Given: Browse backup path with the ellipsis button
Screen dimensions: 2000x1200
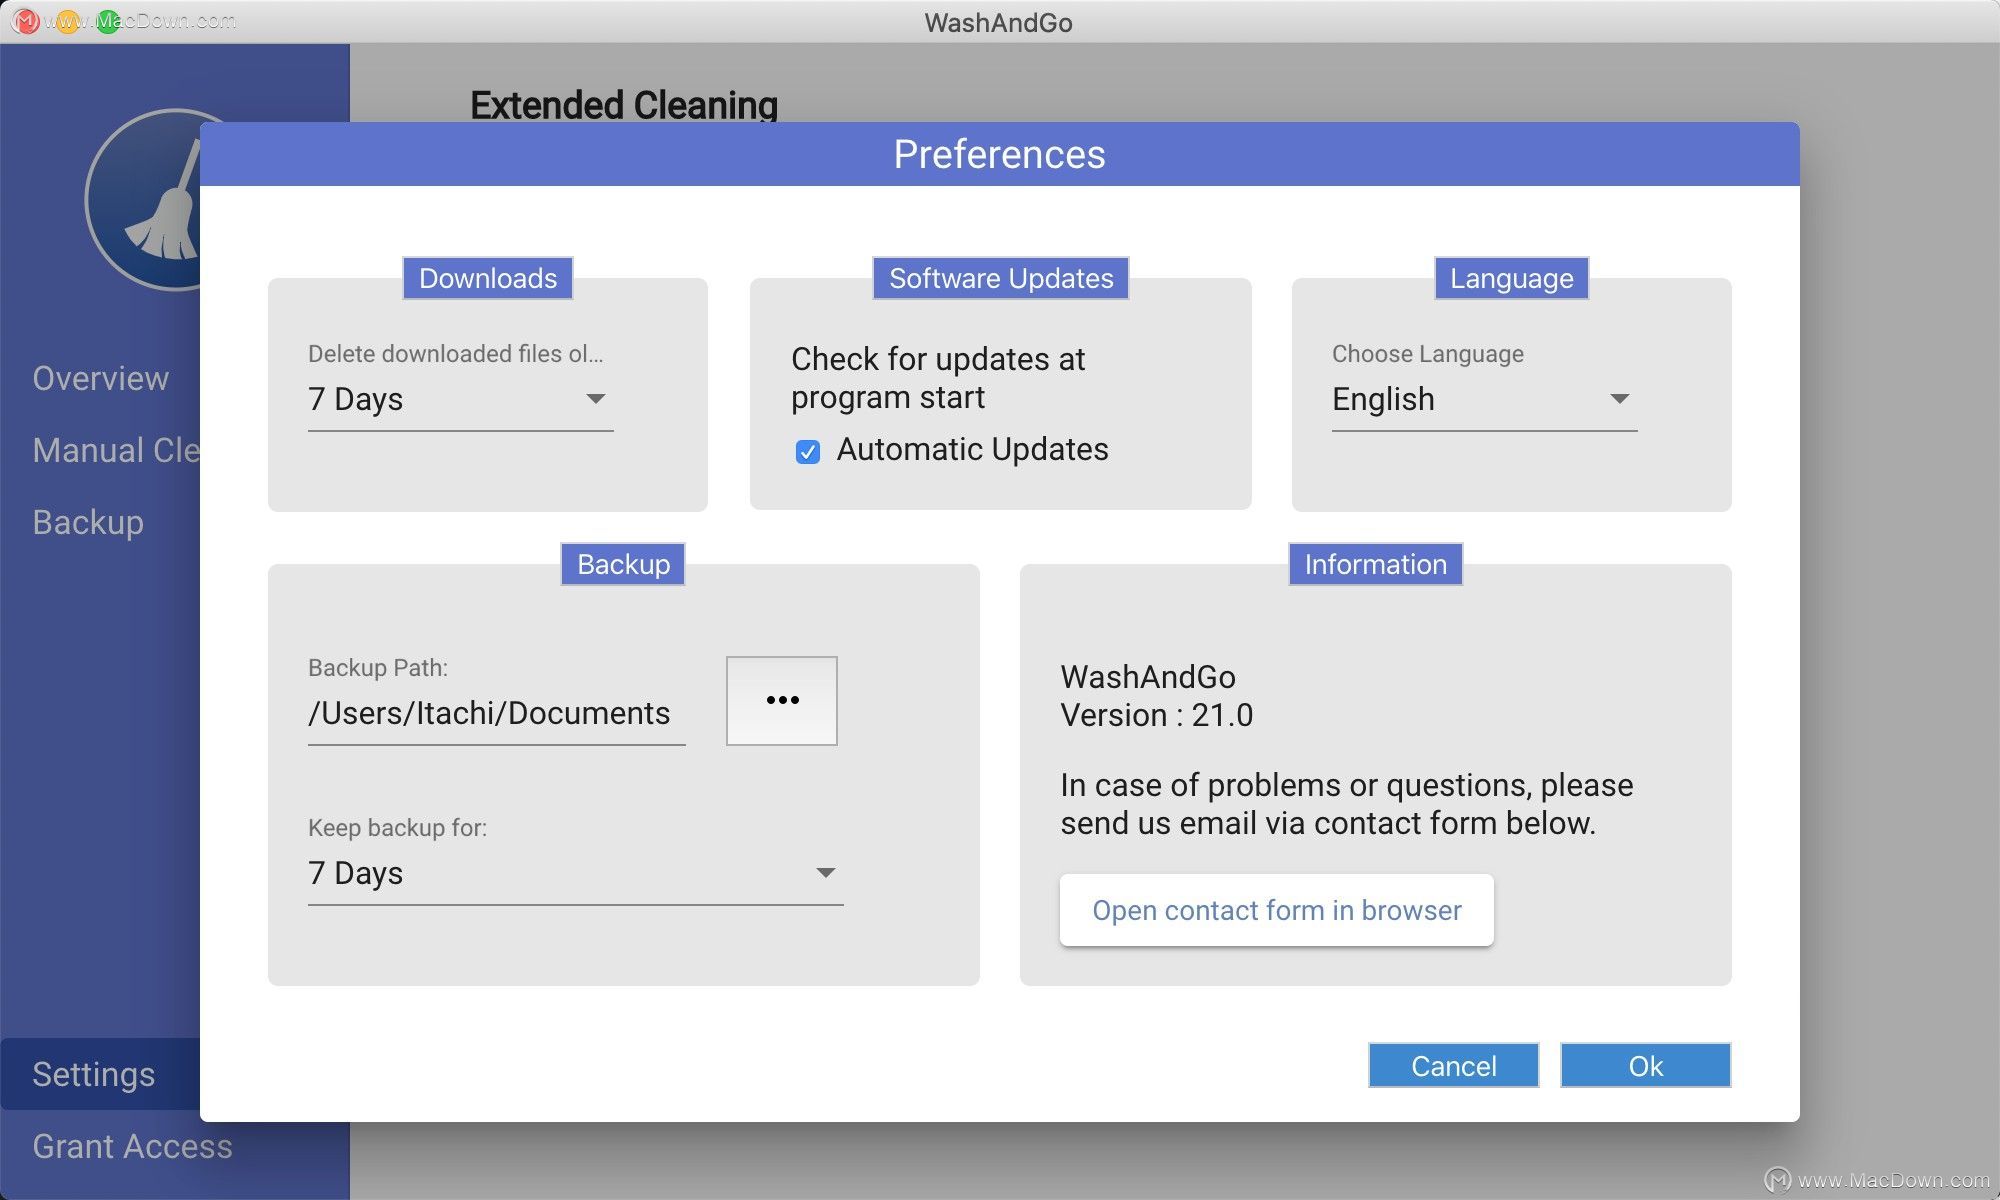Looking at the screenshot, I should [782, 700].
